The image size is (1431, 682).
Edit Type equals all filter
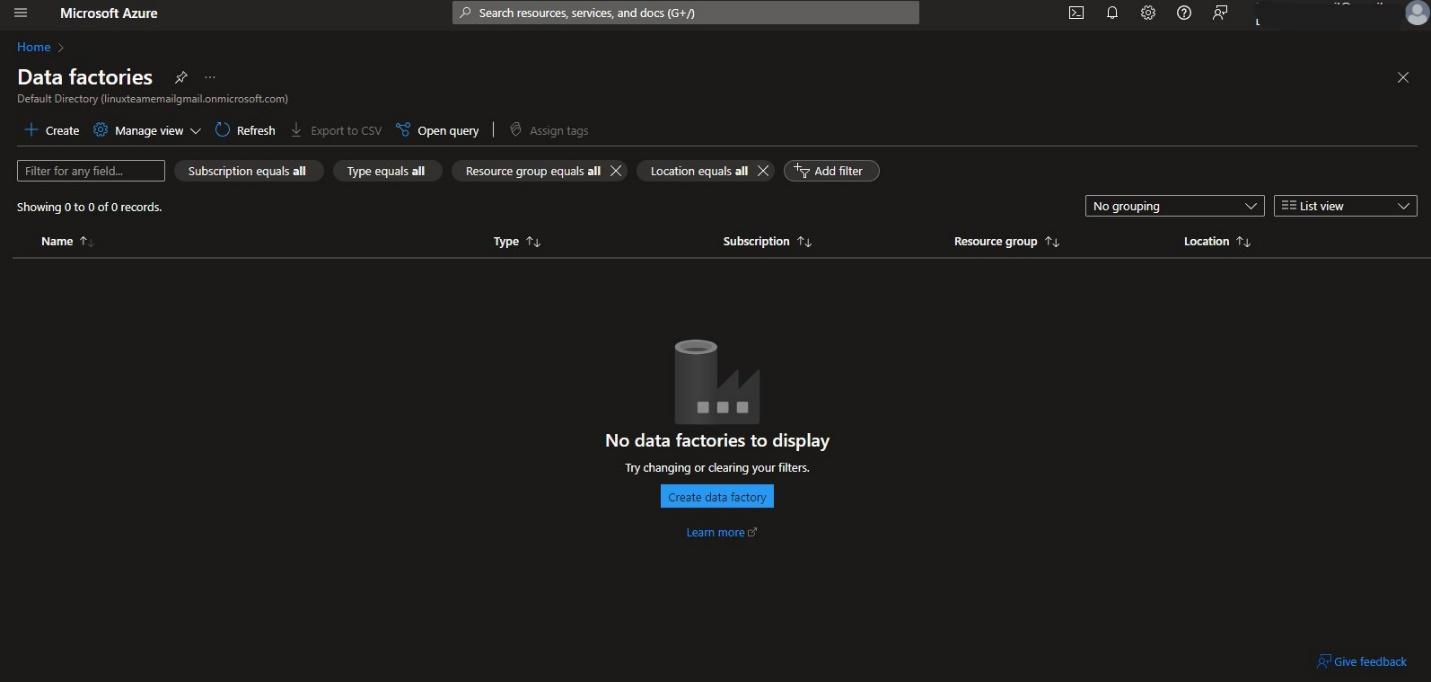[387, 171]
